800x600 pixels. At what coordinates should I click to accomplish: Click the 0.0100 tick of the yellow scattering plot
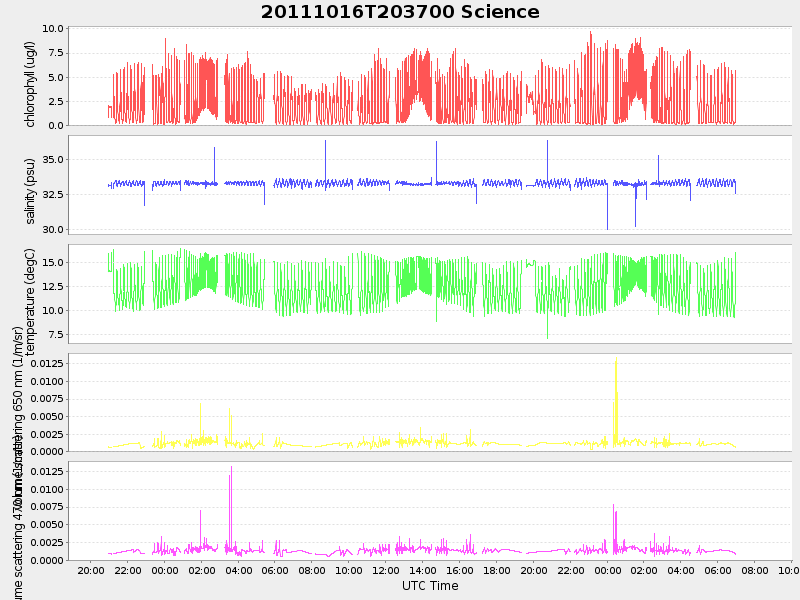pos(47,382)
